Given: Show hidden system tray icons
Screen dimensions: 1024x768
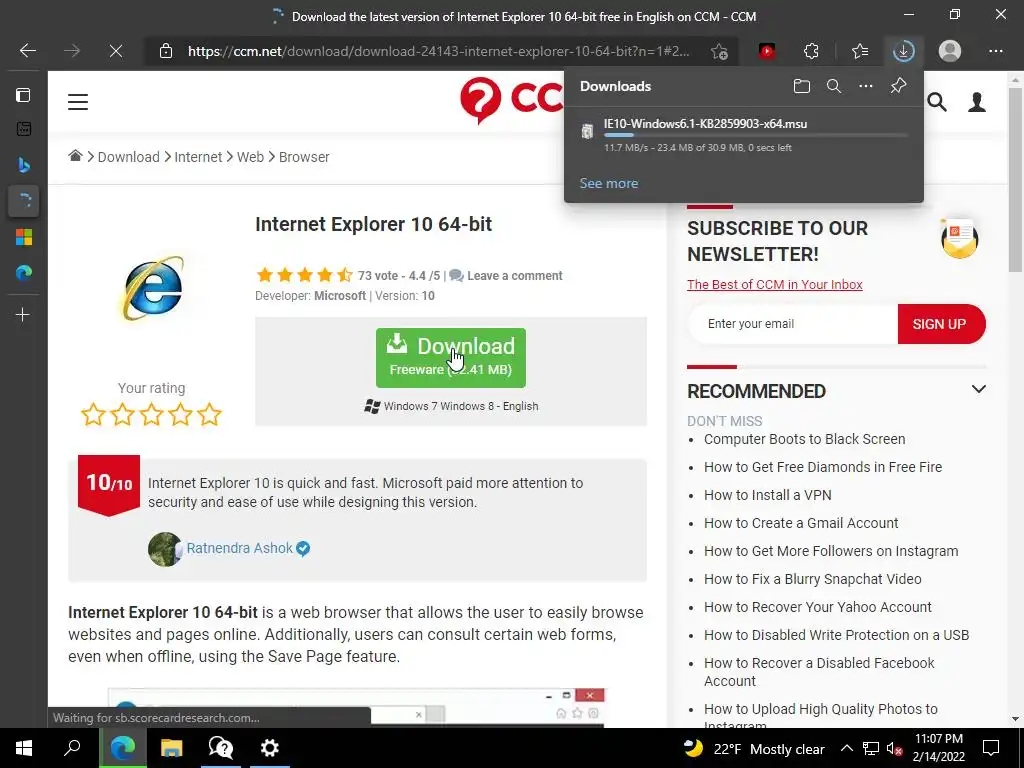Looking at the screenshot, I should pos(846,748).
